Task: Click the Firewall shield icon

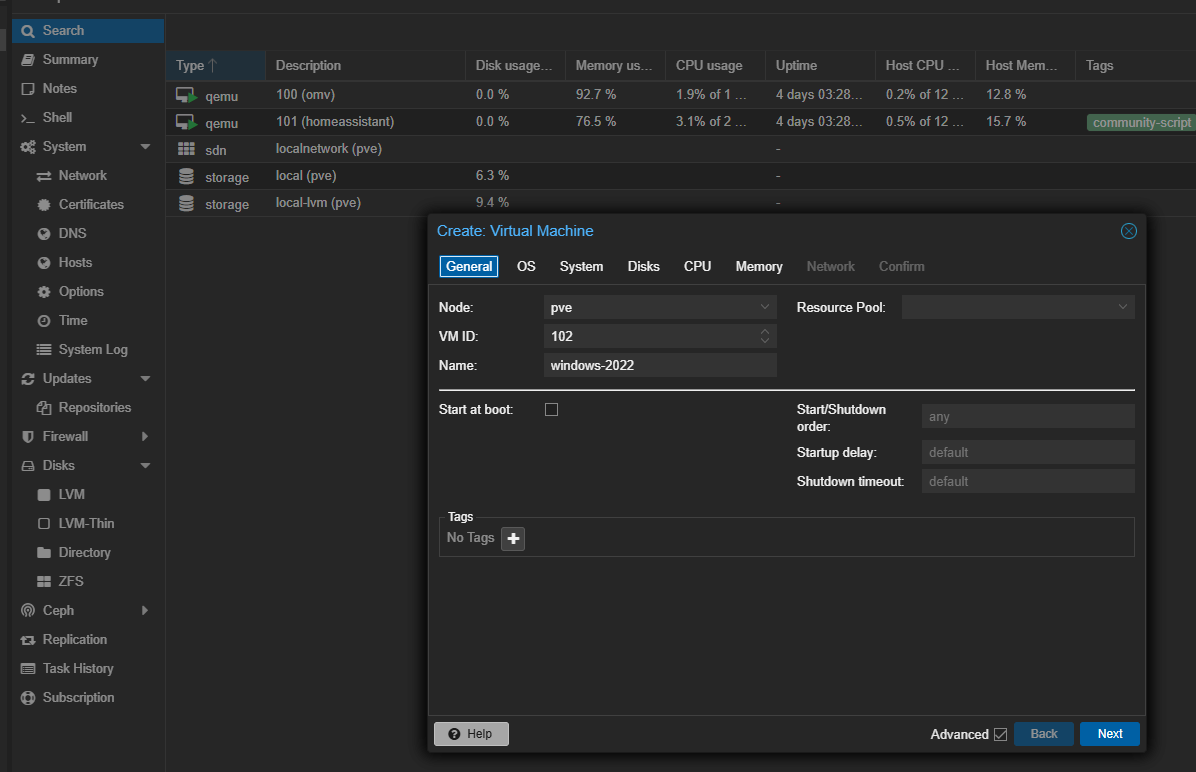Action: 28,437
